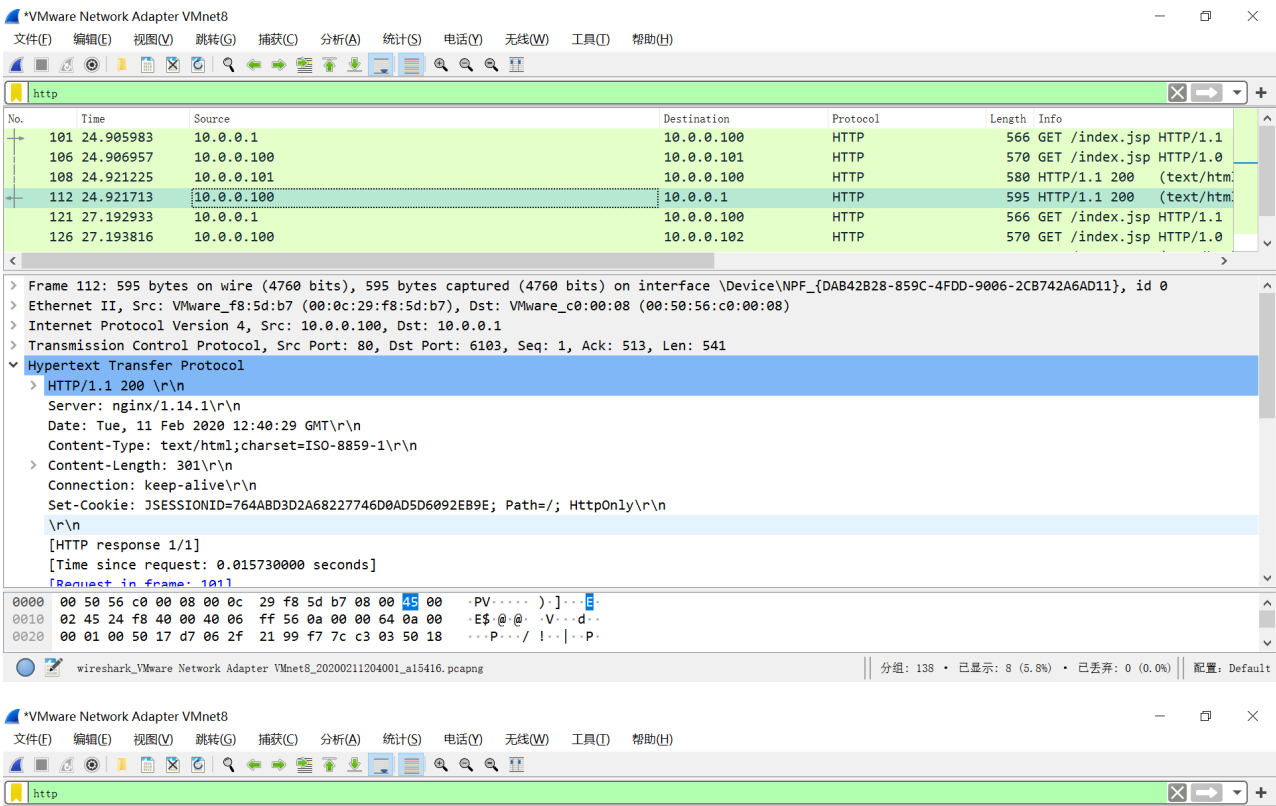1276x806 pixels.
Task: Click in the lower window http filter field
Action: [596, 793]
